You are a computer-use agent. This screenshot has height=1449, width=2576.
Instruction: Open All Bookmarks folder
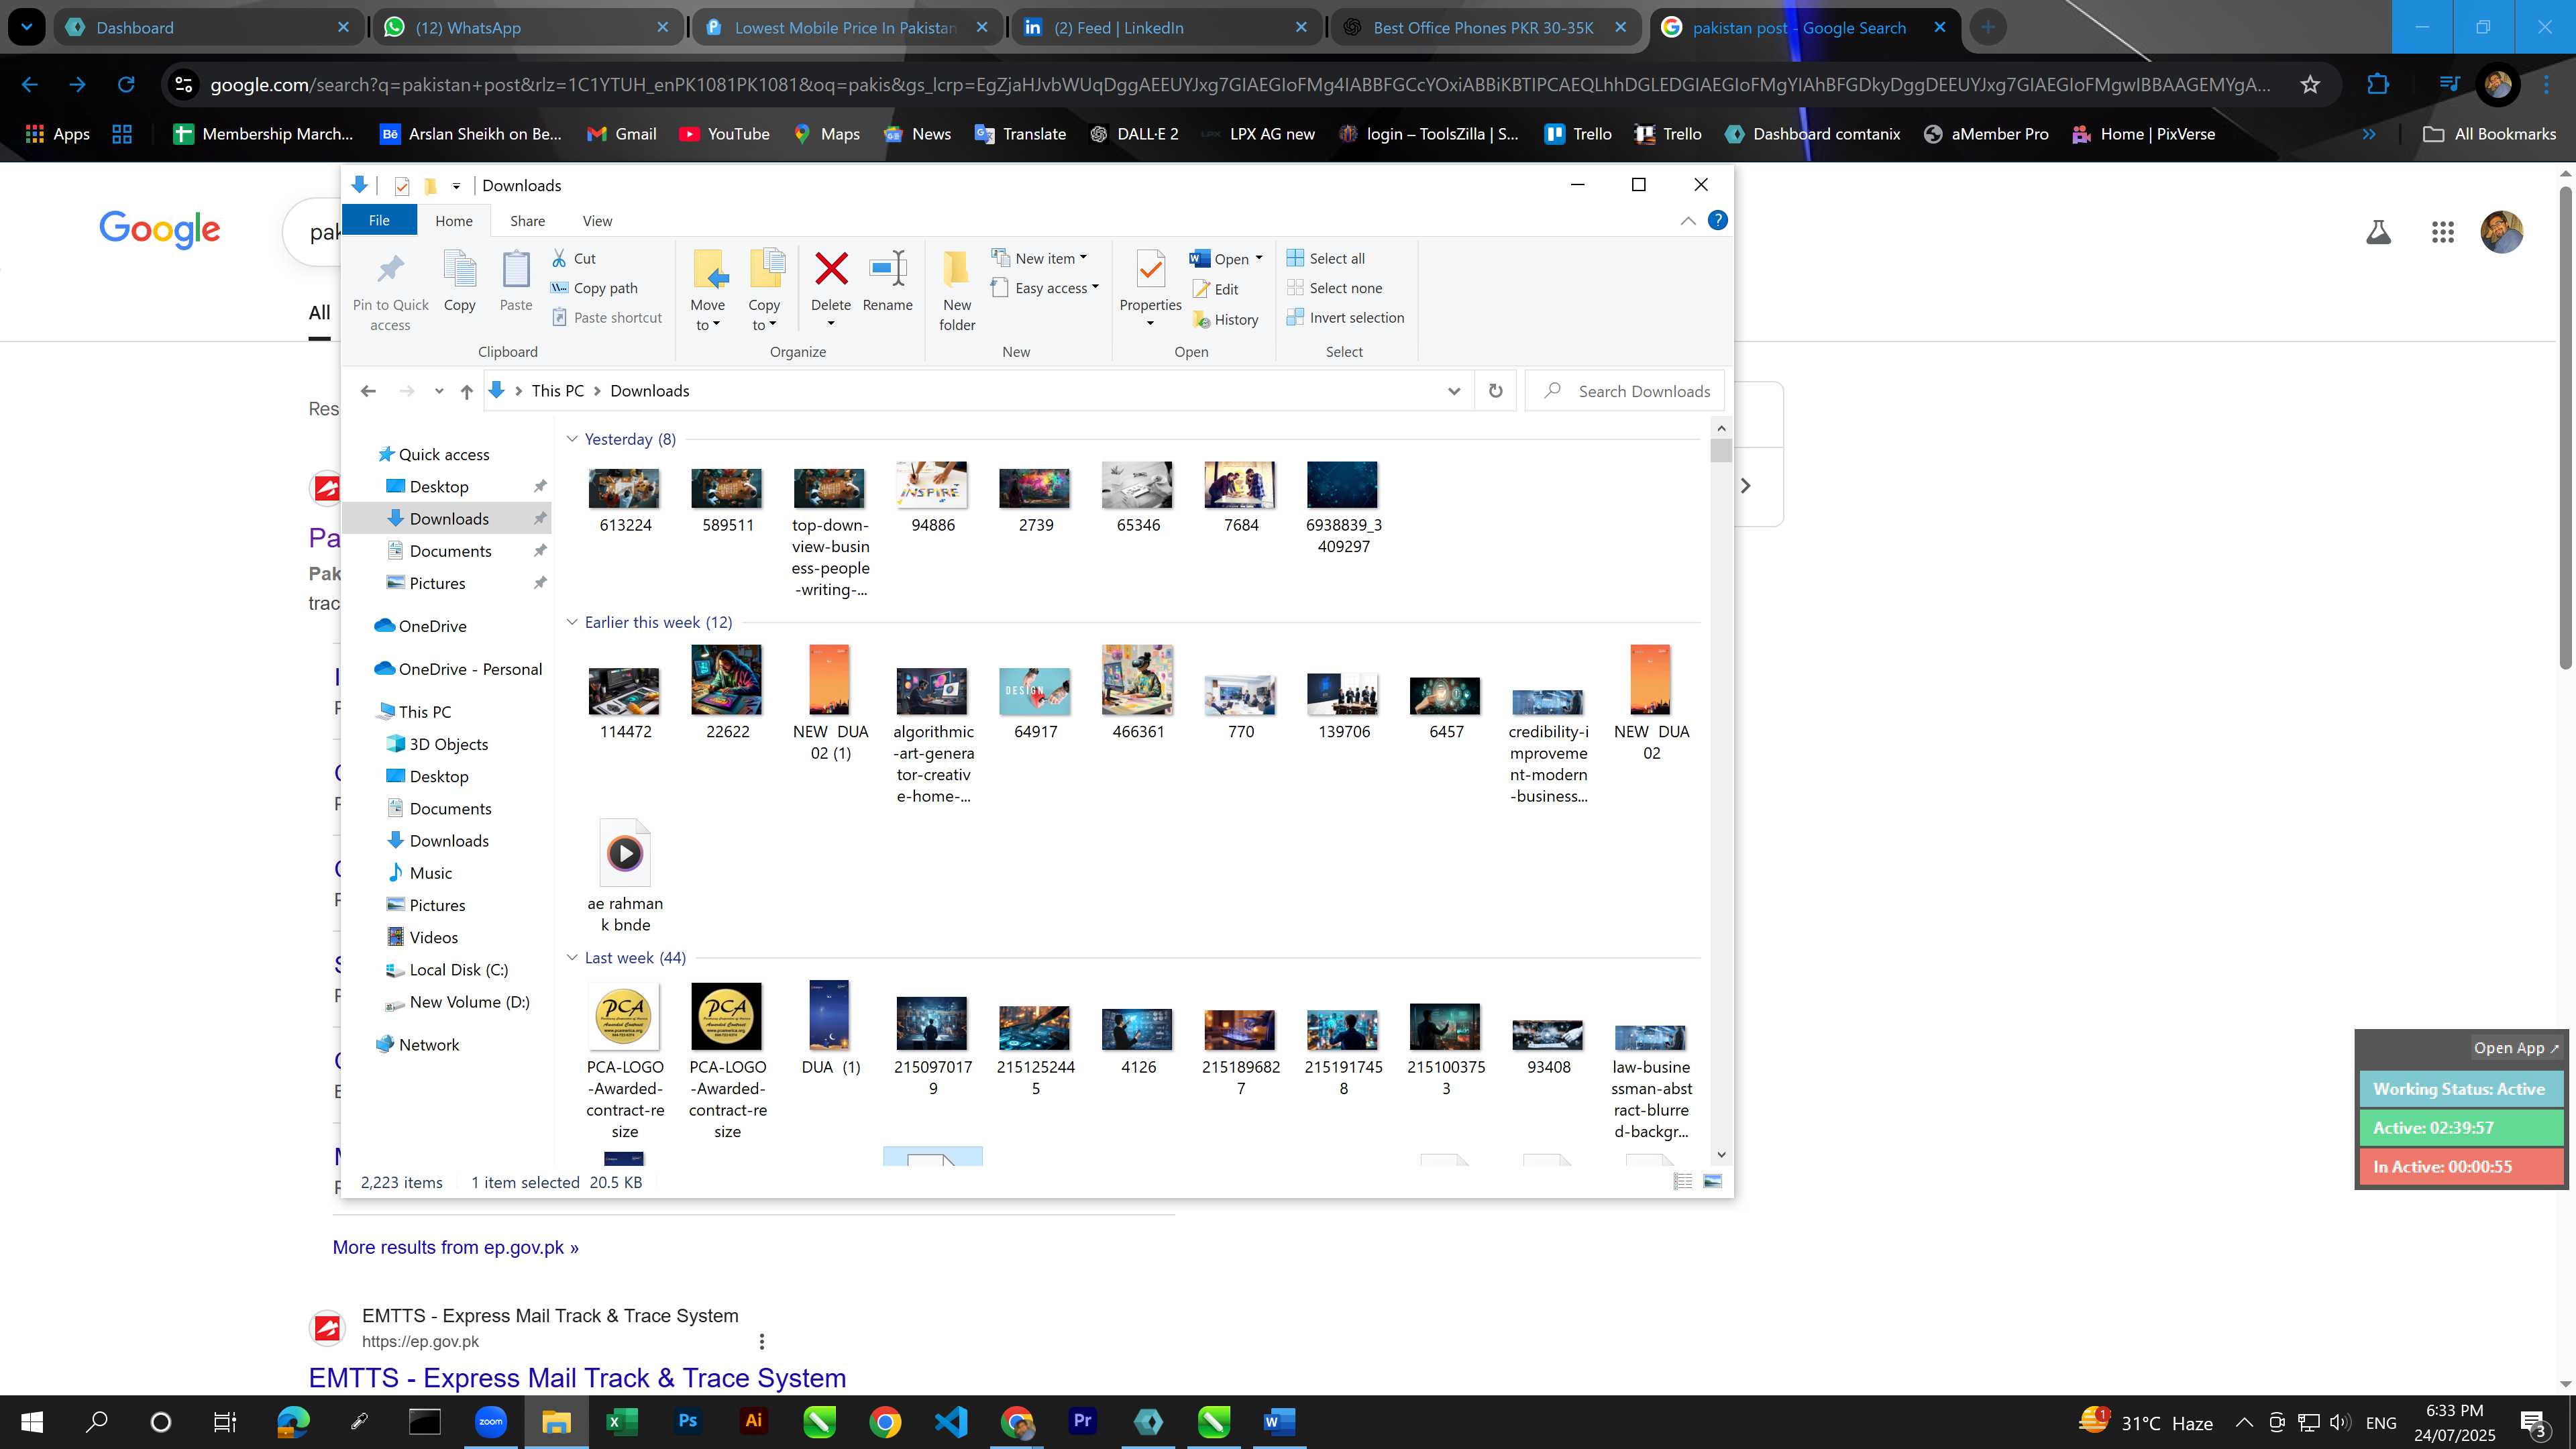coord(2490,134)
